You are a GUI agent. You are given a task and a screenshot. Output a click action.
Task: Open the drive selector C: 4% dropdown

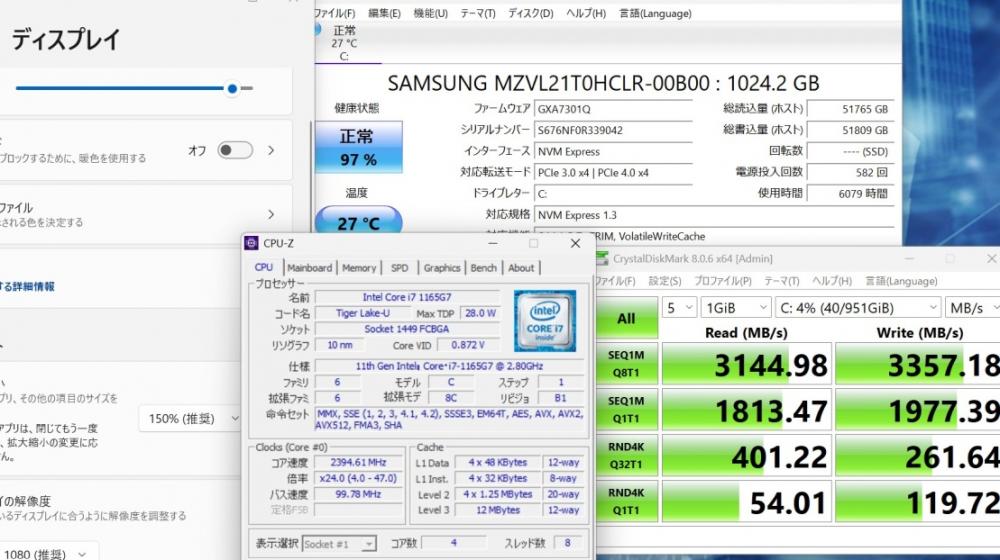pyautogui.click(x=858, y=308)
